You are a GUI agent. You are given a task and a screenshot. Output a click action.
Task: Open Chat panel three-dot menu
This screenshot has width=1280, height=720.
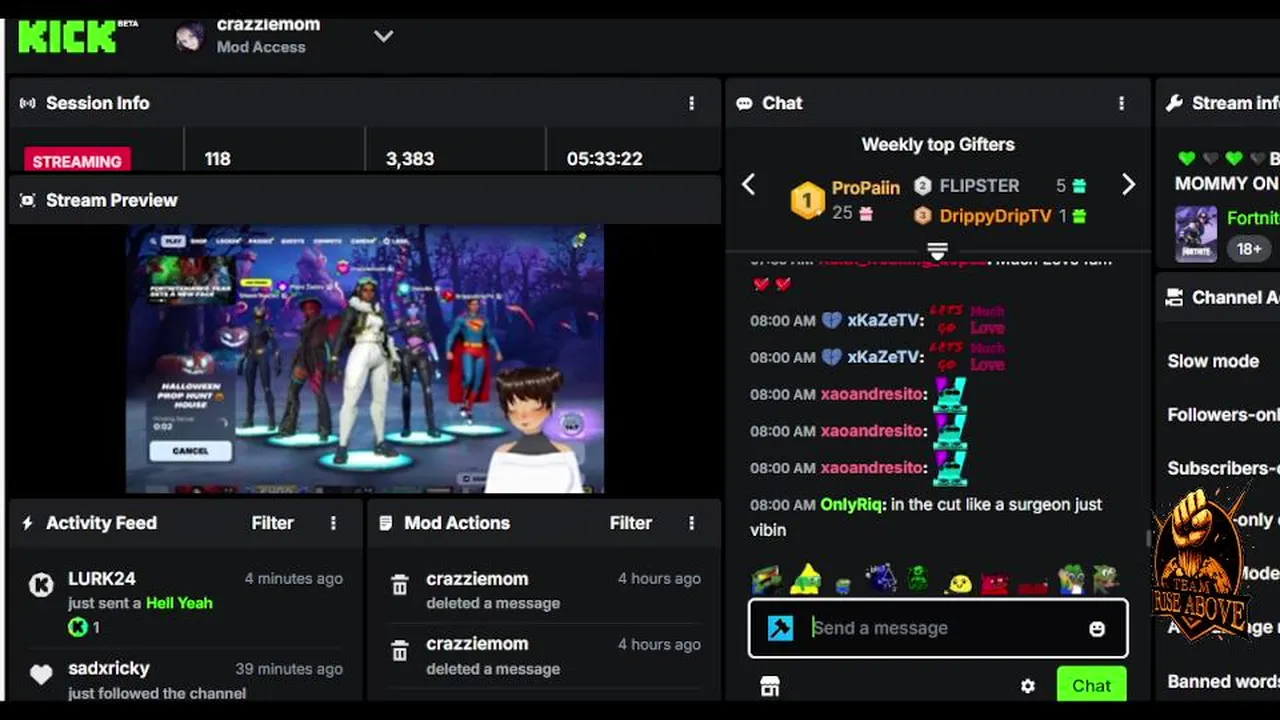(1121, 103)
